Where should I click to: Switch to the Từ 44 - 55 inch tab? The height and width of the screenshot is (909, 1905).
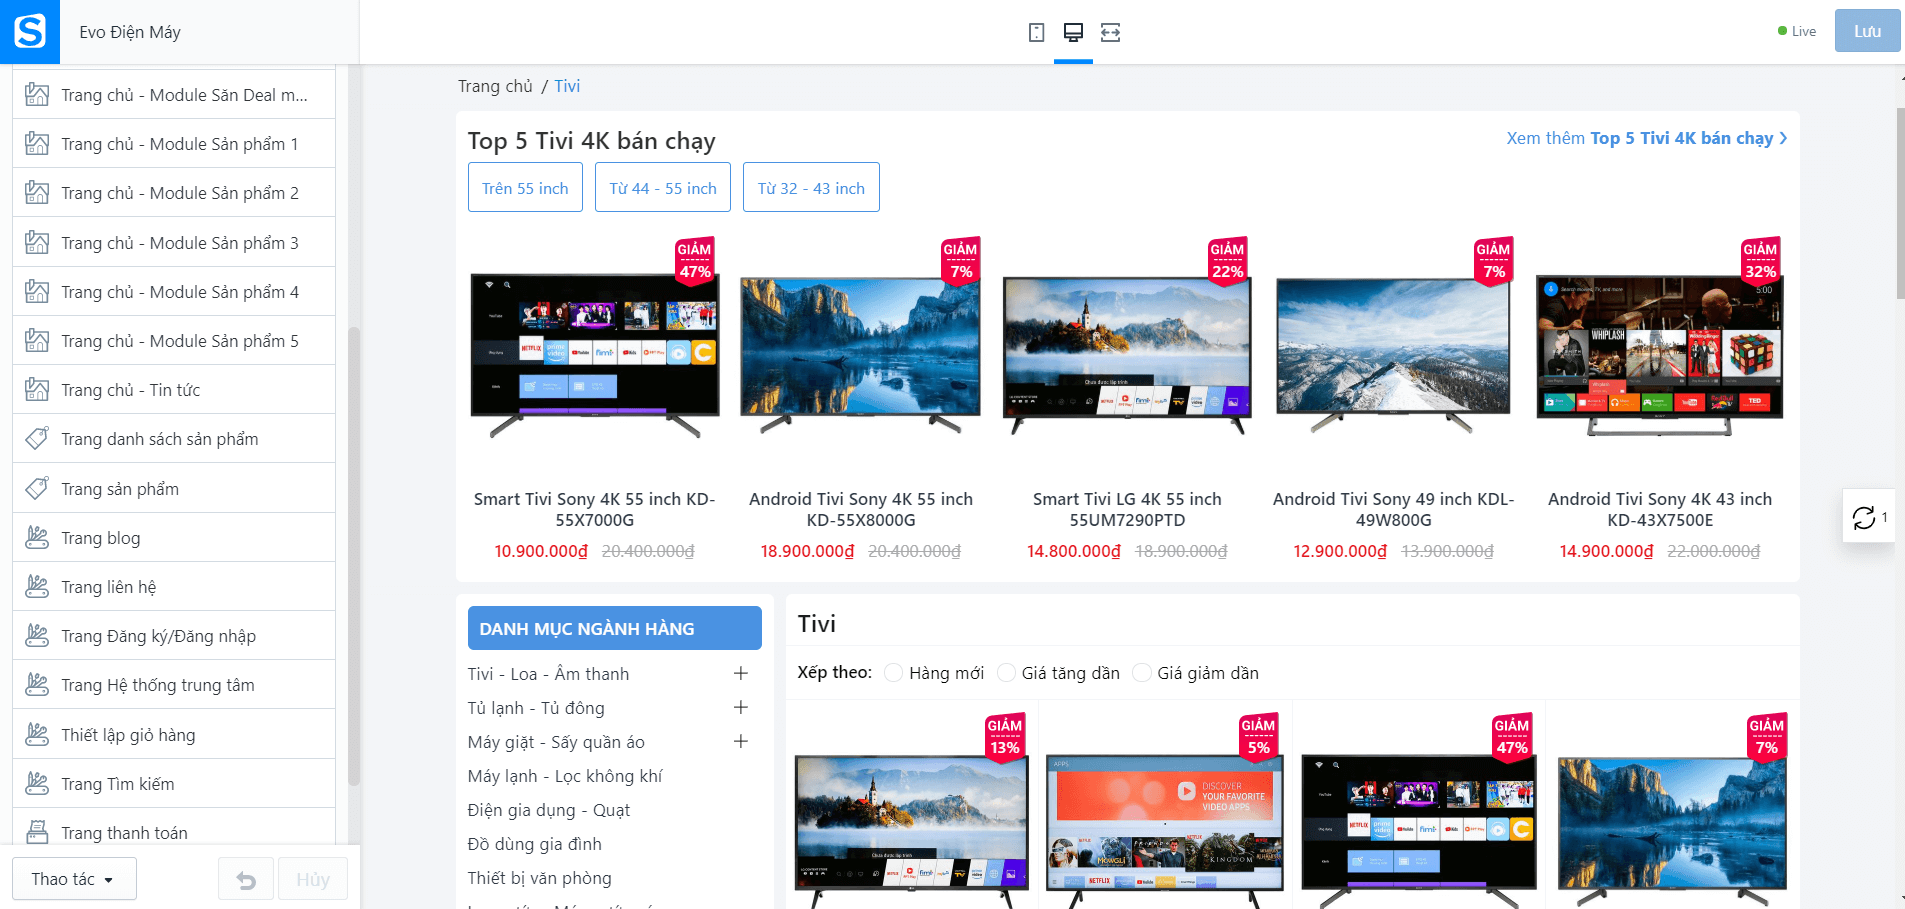pyautogui.click(x=663, y=188)
